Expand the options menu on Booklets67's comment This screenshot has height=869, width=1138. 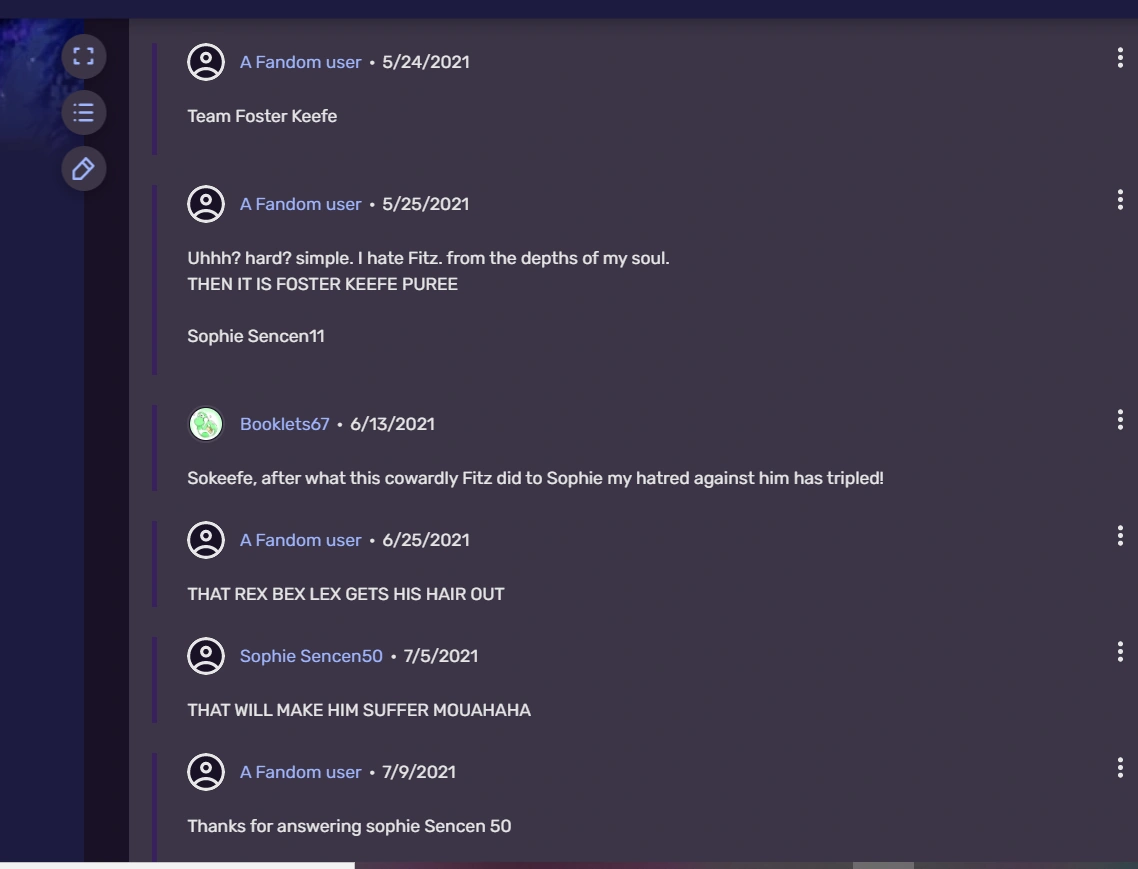(x=1119, y=420)
